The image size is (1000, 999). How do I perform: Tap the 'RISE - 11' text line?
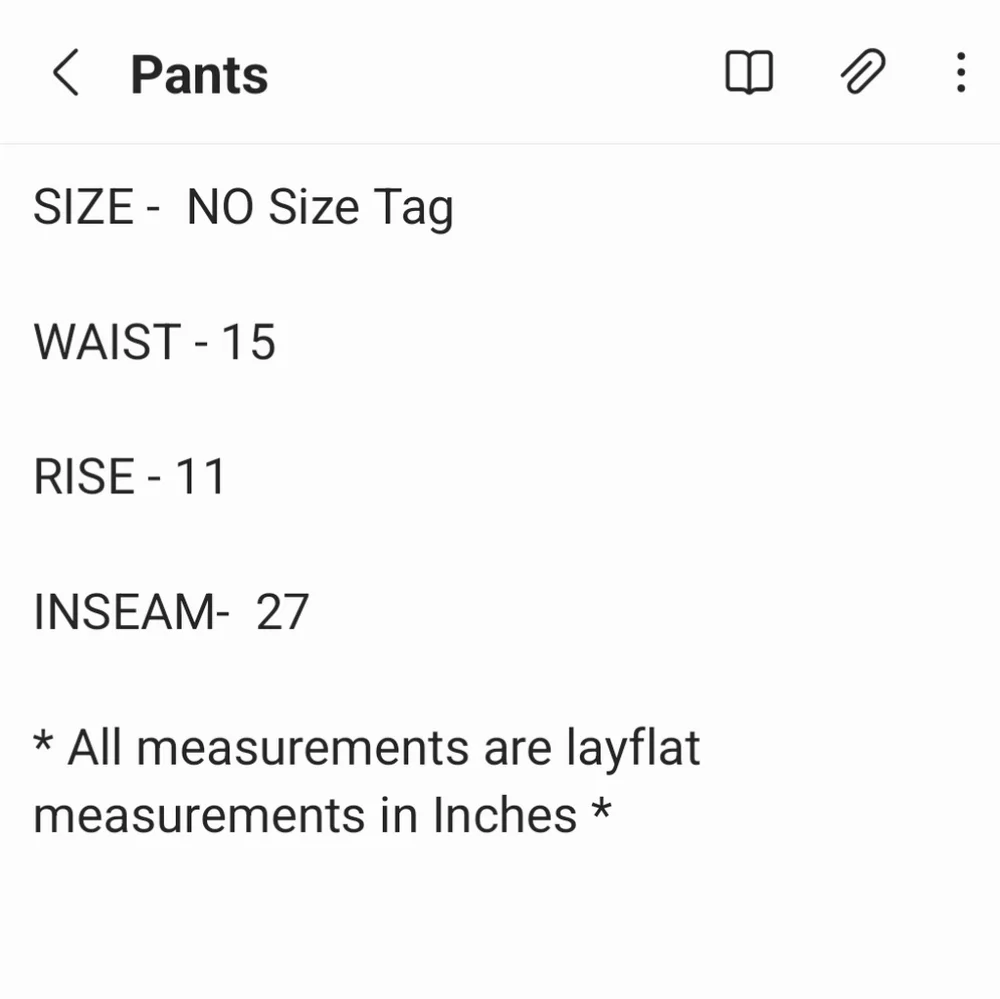click(128, 476)
